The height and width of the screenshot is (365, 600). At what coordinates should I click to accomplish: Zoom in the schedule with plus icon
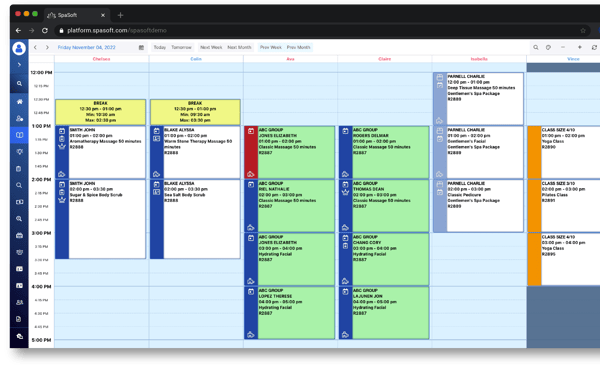click(x=580, y=47)
